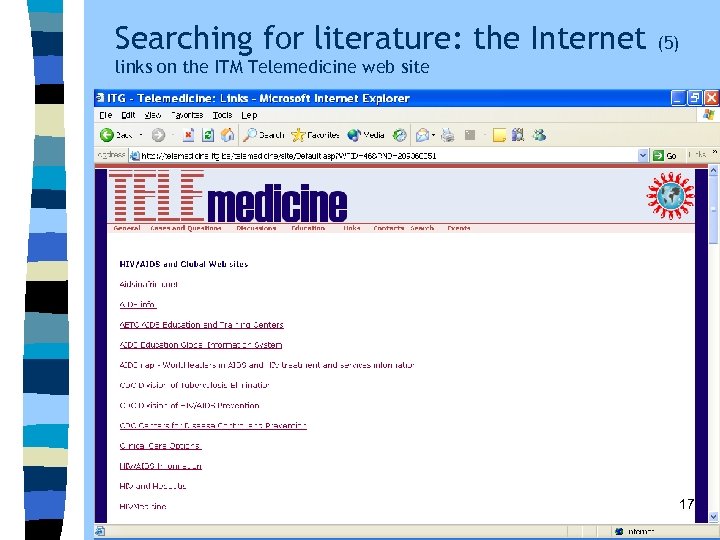Click the vertical scrollbar thumb
The height and width of the screenshot is (540, 720).
click(x=713, y=210)
